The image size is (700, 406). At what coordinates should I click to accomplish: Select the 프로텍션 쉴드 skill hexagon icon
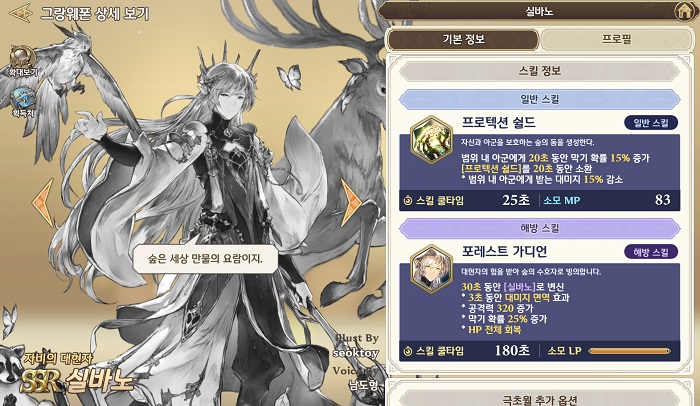point(431,140)
